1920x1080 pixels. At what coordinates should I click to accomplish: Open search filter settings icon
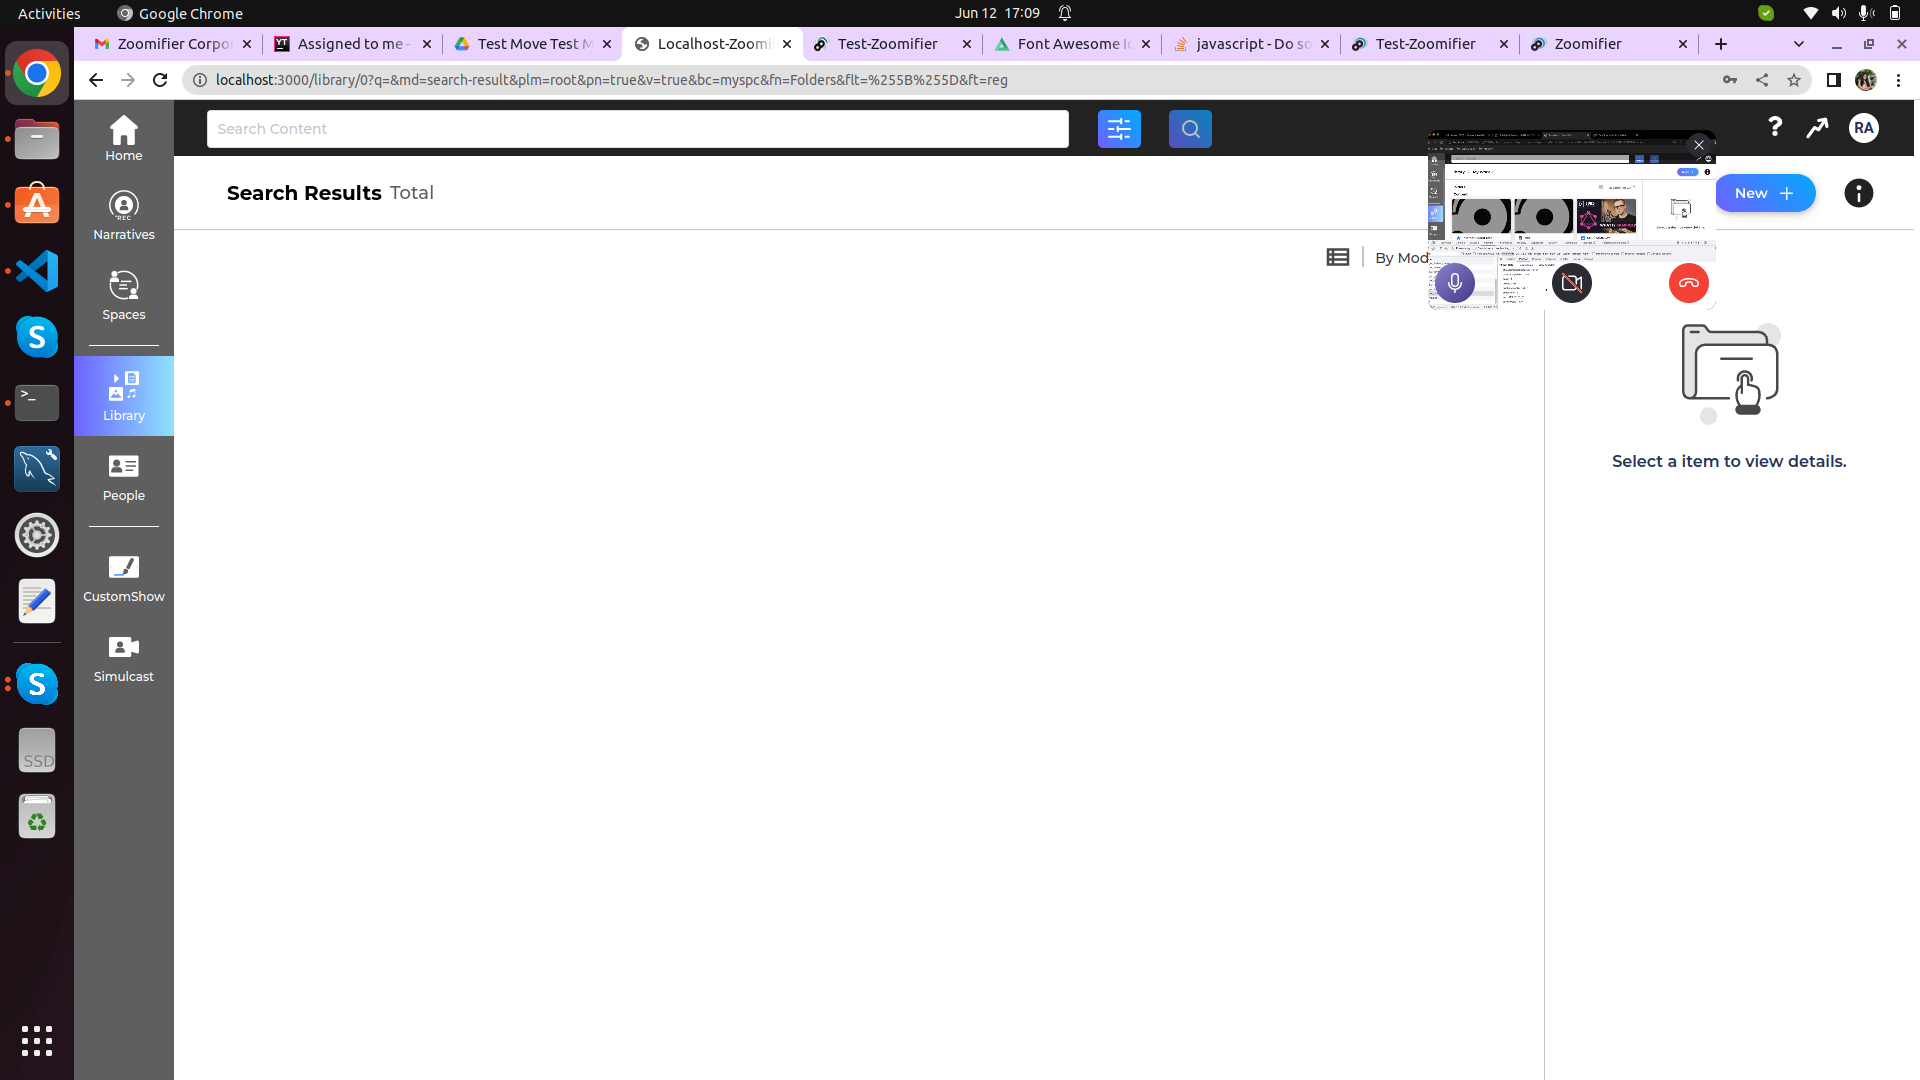point(1119,129)
